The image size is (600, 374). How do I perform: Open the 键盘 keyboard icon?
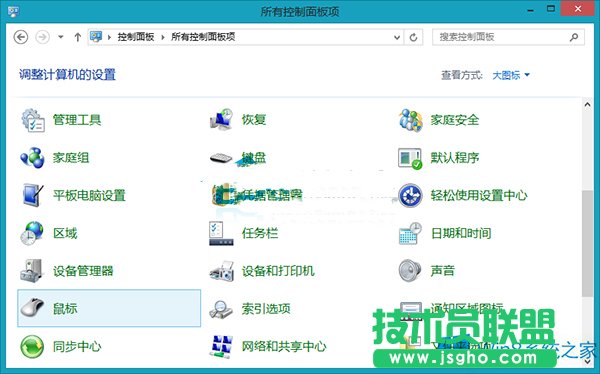click(x=221, y=158)
